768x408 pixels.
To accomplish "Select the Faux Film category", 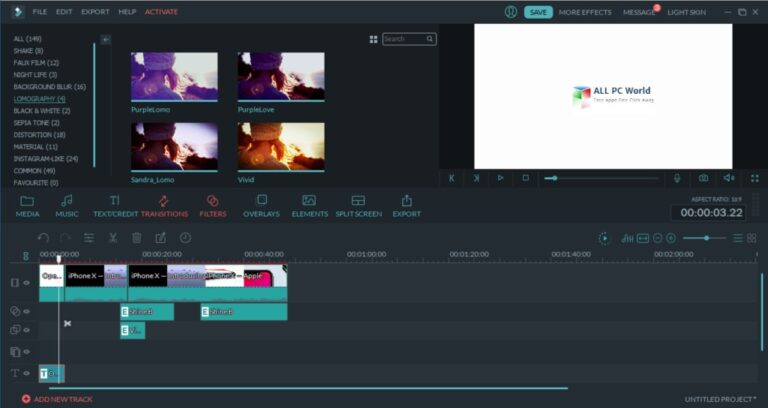I will (36, 63).
